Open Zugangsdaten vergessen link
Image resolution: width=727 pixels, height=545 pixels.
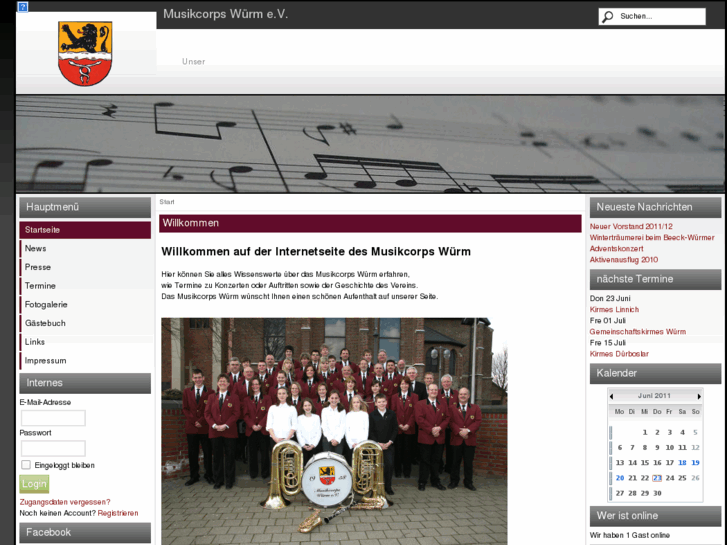(65, 502)
